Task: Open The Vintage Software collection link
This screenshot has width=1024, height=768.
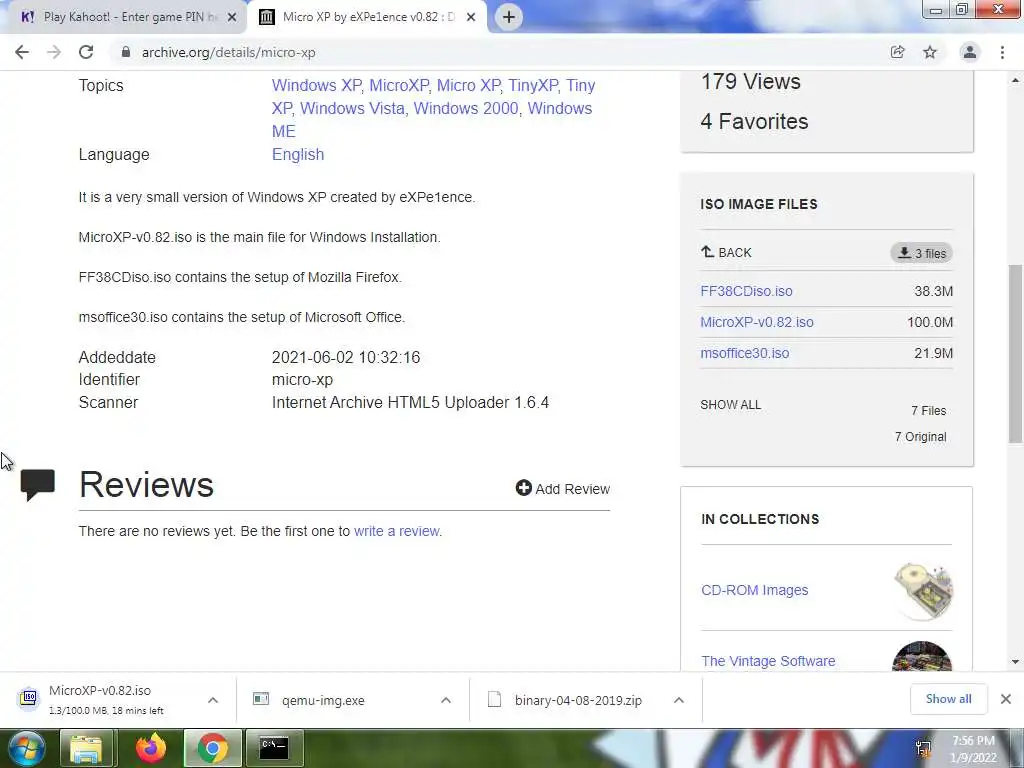Action: 768,661
